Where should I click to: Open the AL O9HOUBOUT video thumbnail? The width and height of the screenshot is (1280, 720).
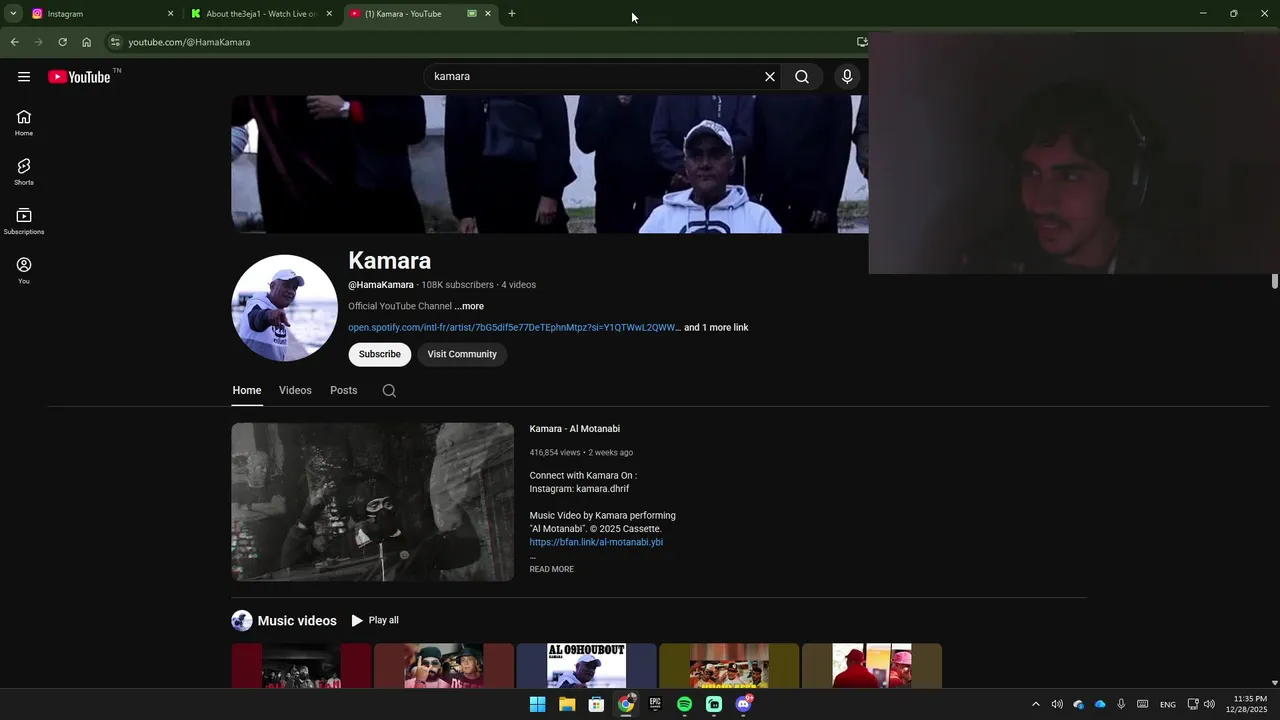coord(587,666)
